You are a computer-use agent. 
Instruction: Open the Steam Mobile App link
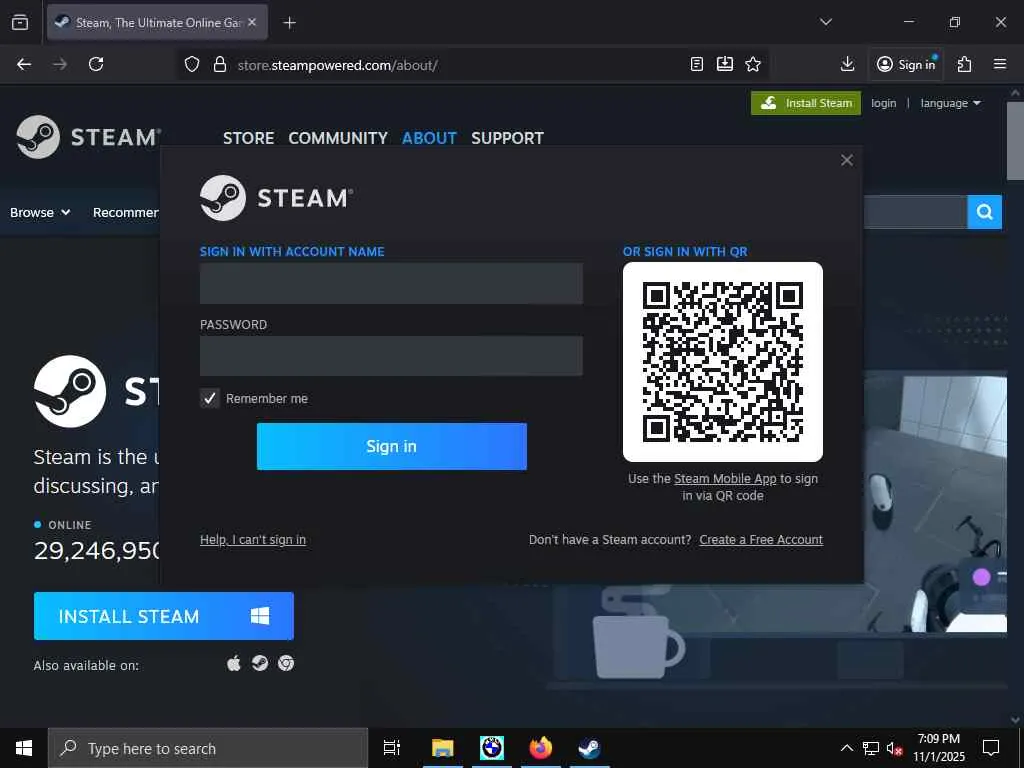pos(725,479)
